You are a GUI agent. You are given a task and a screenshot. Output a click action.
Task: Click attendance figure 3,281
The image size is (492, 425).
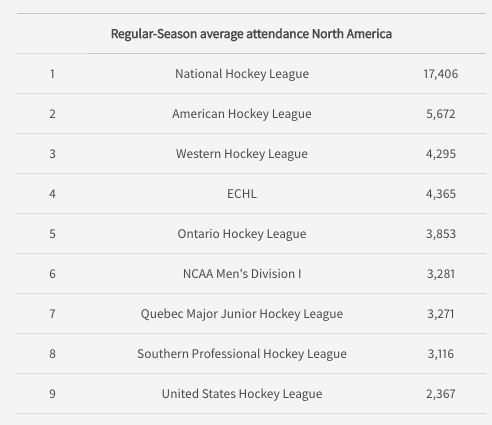(441, 274)
